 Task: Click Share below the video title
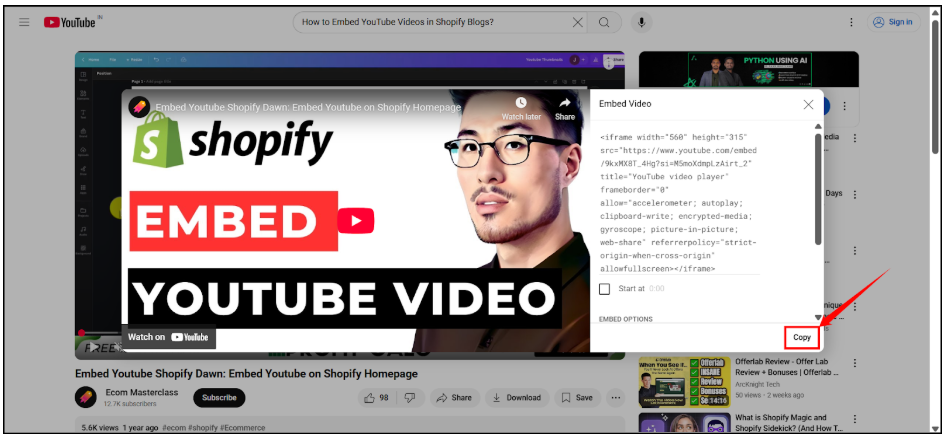454,397
